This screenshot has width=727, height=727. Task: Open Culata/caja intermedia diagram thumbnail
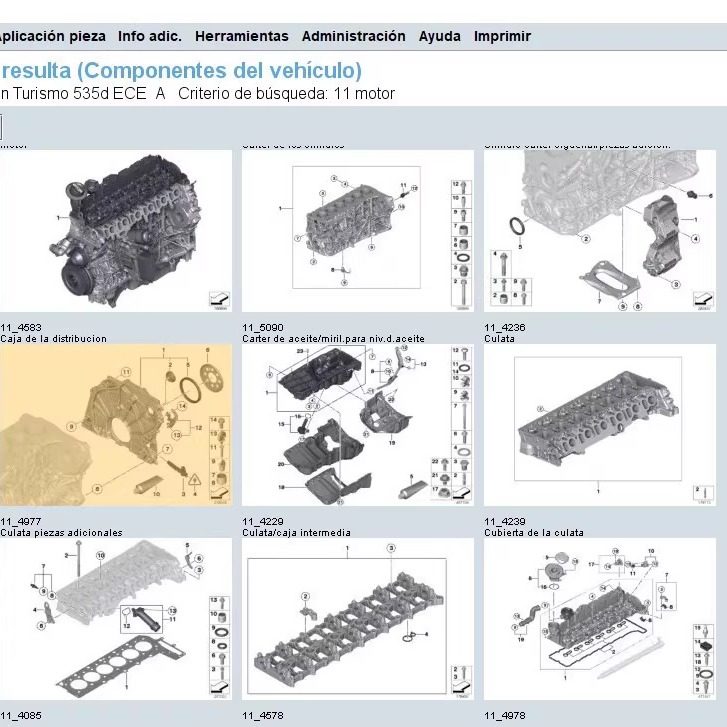click(358, 619)
